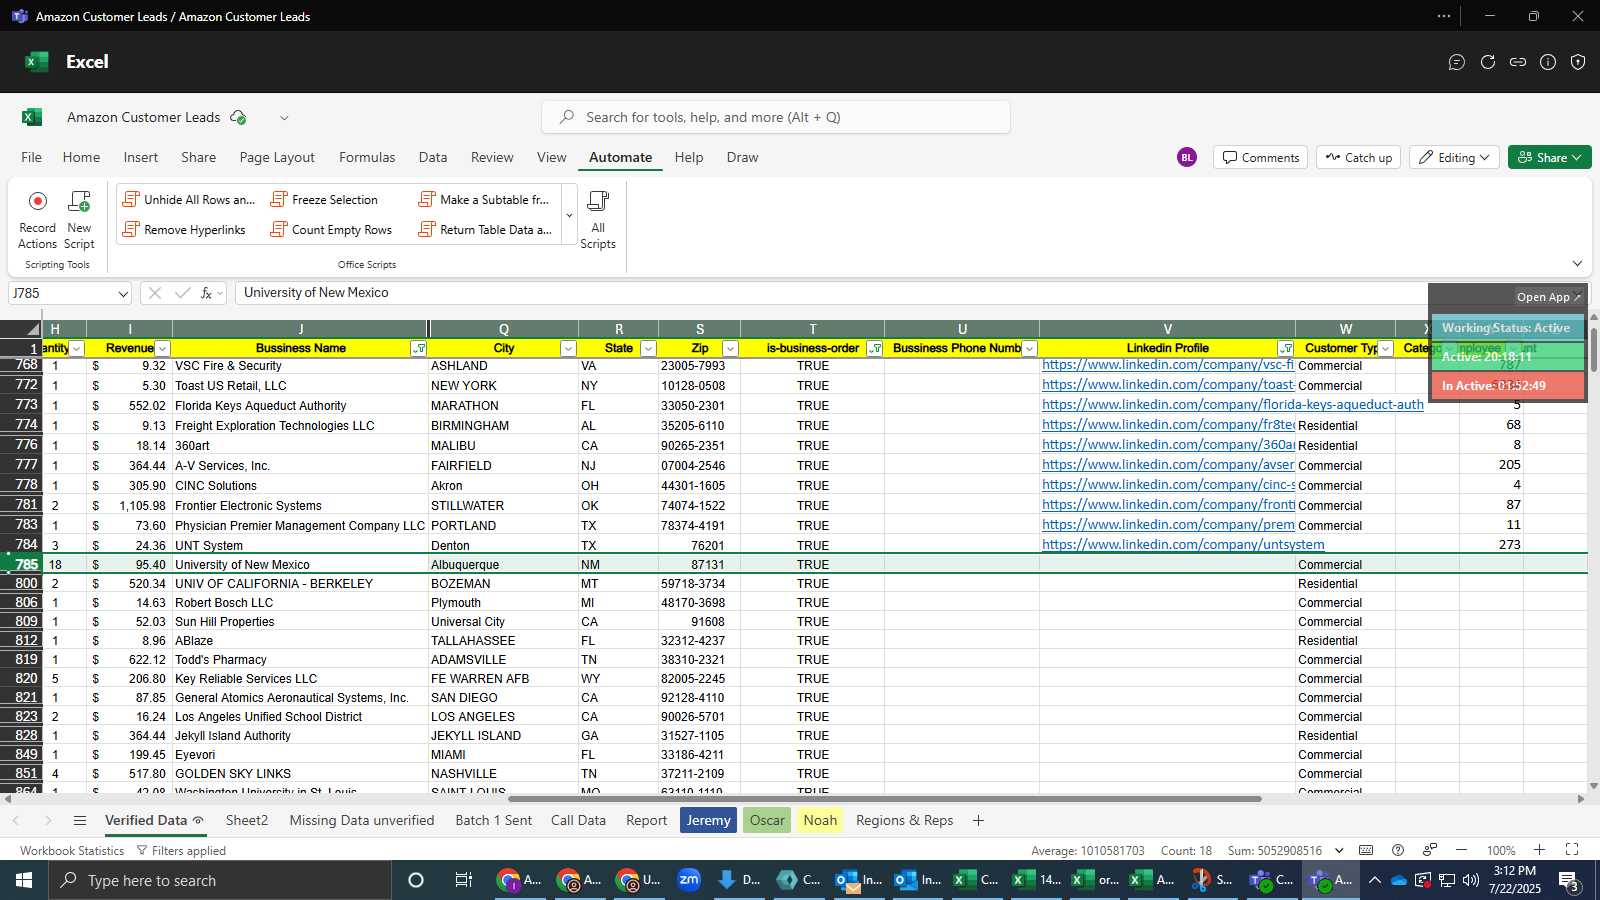Open the All Scripts panel
1600x900 pixels.
[598, 219]
